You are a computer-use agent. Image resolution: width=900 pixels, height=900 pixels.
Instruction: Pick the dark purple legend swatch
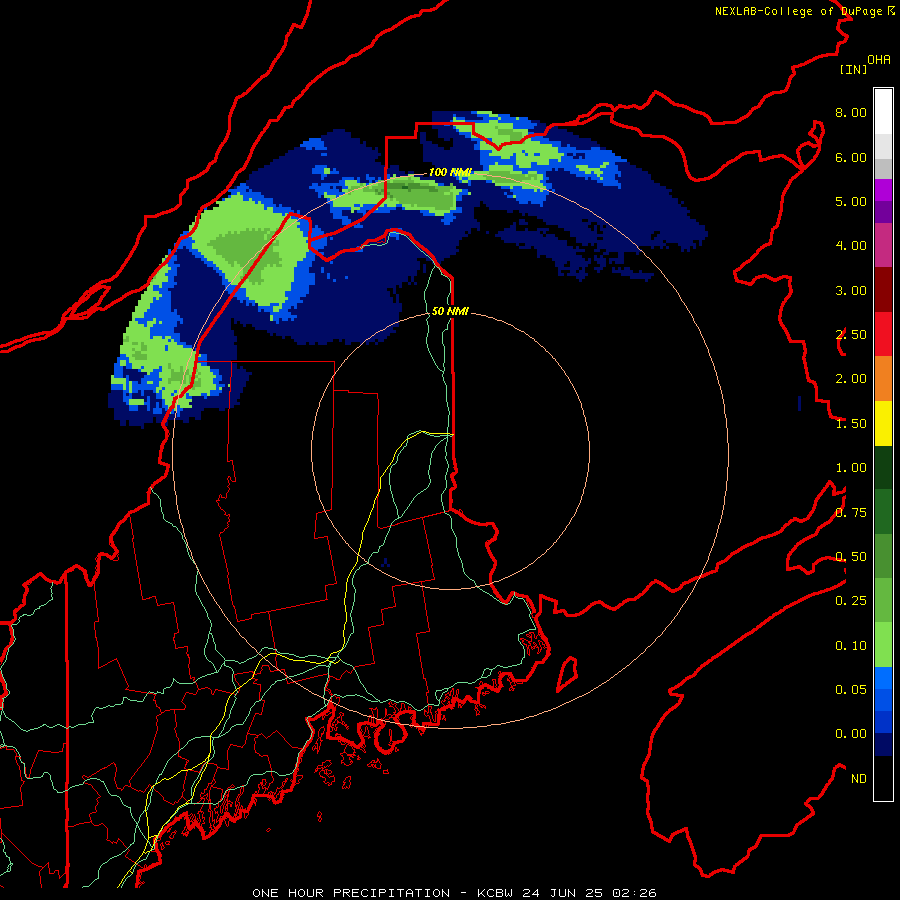pyautogui.click(x=883, y=212)
